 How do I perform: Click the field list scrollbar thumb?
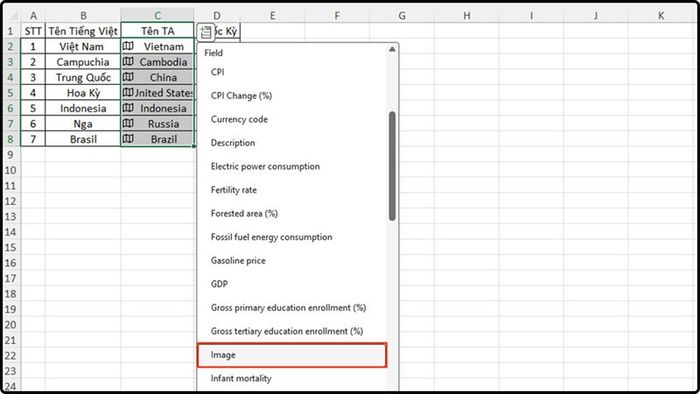pyautogui.click(x=392, y=166)
